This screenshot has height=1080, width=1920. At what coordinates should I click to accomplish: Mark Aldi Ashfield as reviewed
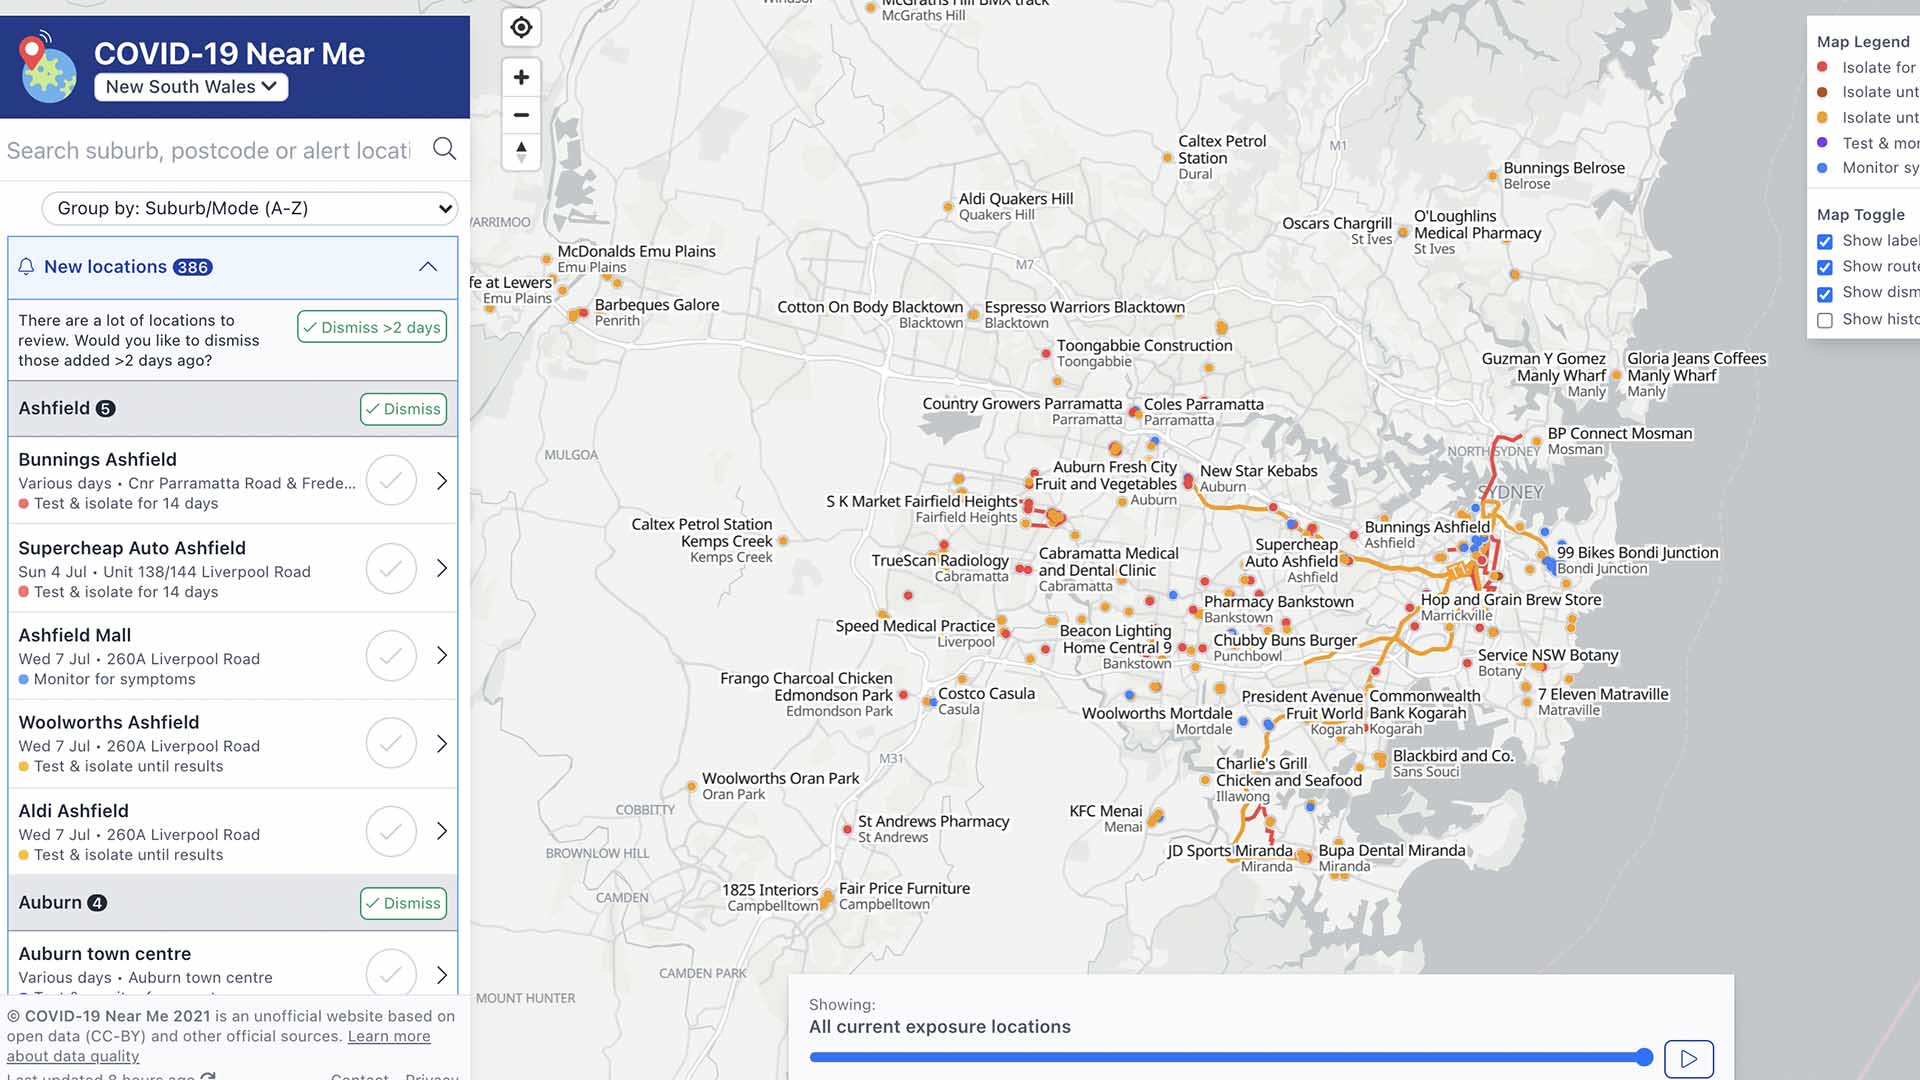point(391,832)
